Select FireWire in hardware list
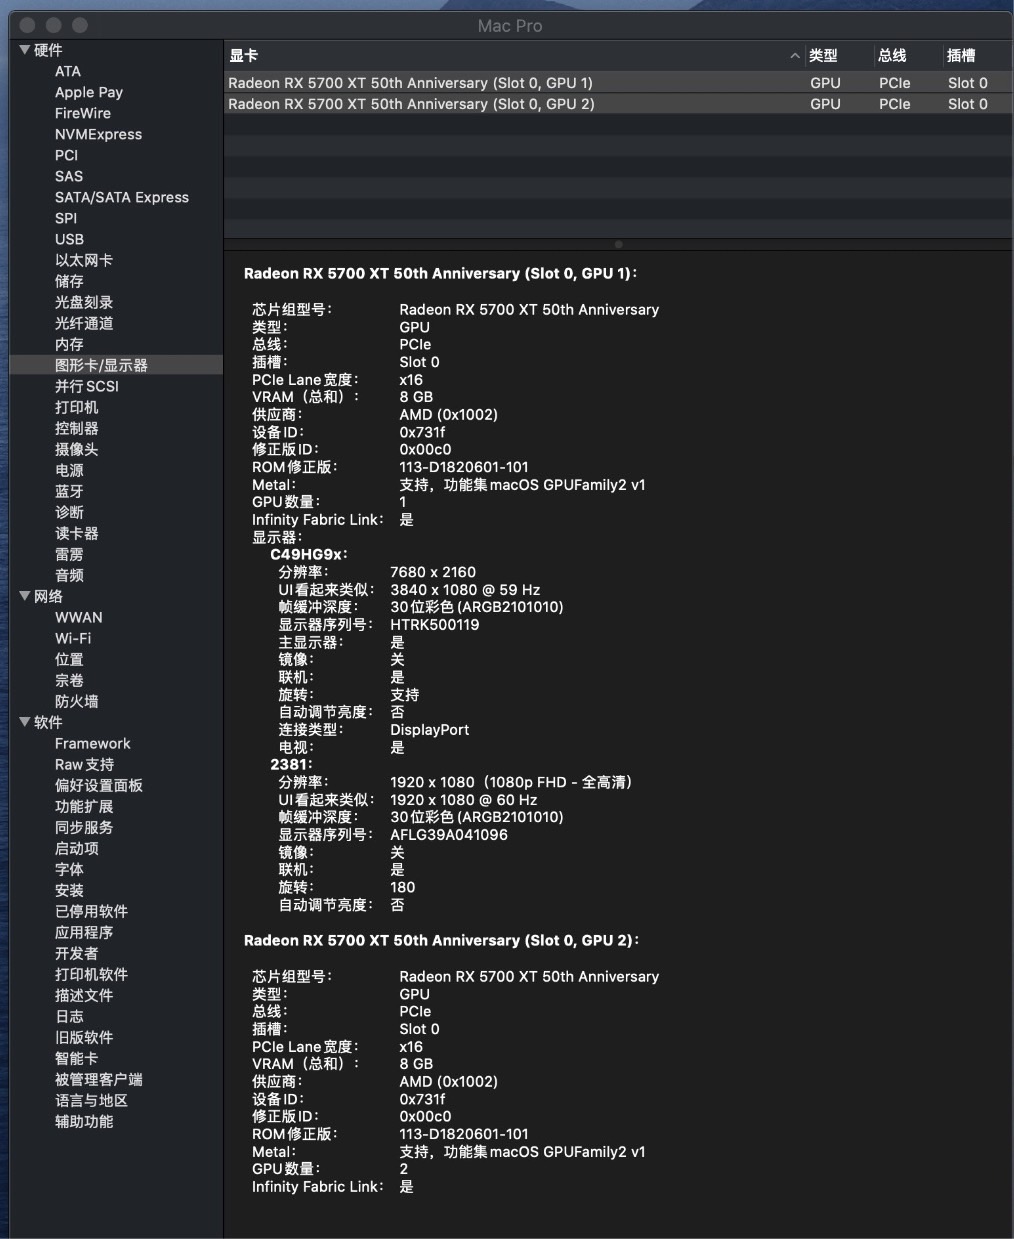Viewport: 1014px width, 1239px height. (x=83, y=113)
